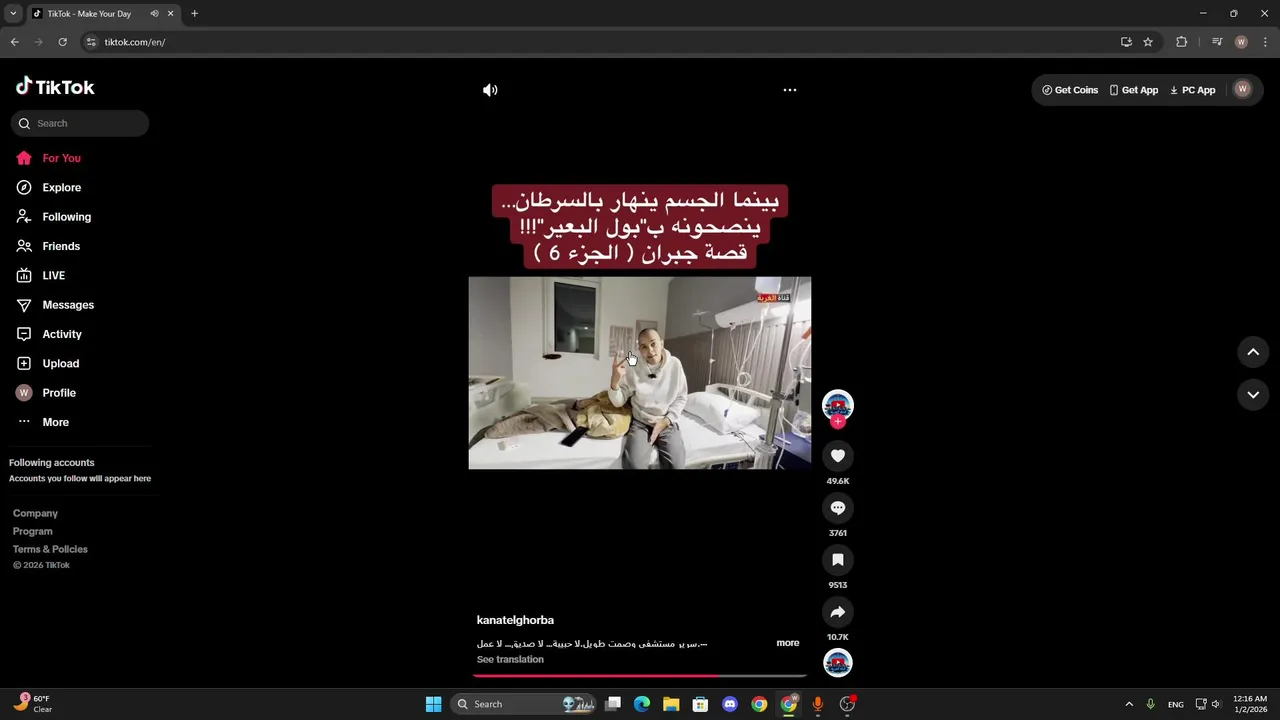Go to previous video with up arrow

point(1253,352)
